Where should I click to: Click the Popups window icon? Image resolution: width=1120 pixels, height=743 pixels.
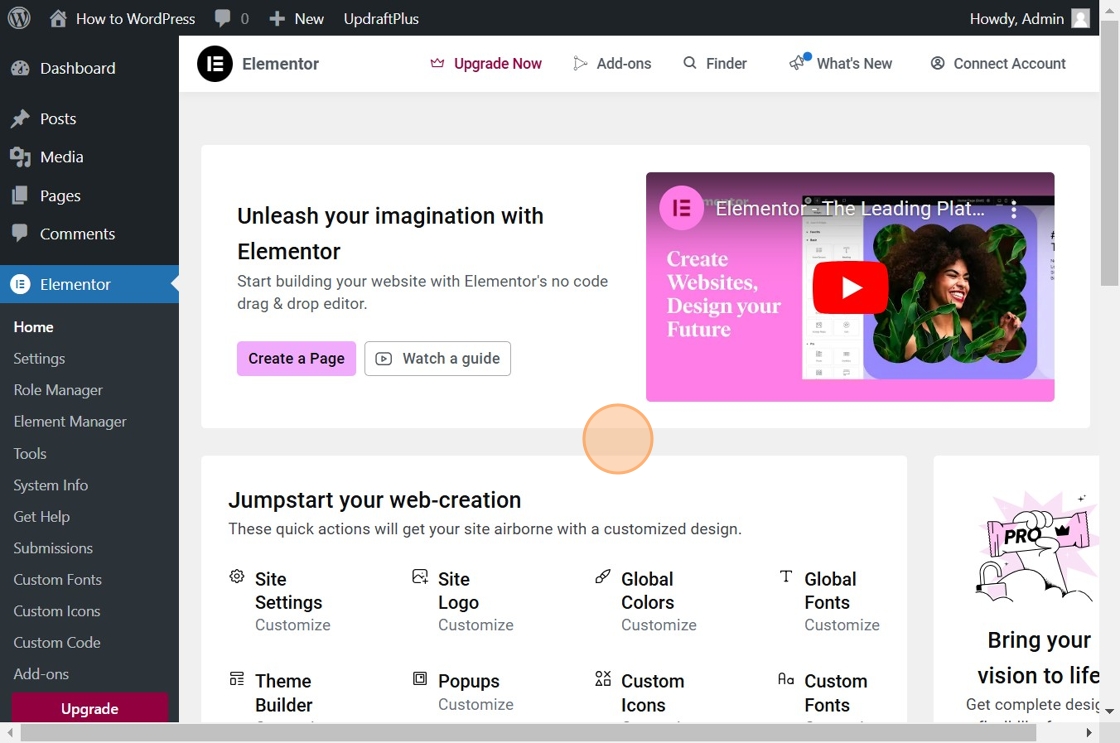click(420, 679)
